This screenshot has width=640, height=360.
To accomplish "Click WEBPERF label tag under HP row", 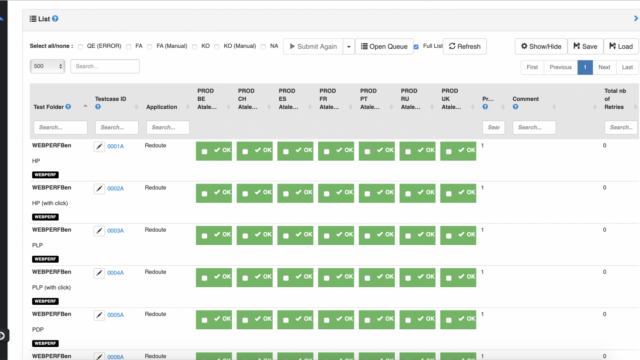I will (45, 175).
